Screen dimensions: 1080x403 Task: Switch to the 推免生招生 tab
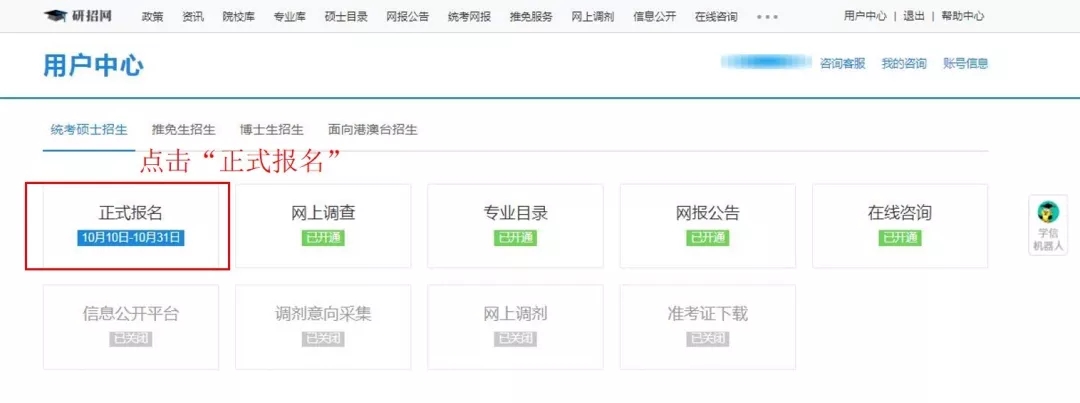tap(184, 130)
